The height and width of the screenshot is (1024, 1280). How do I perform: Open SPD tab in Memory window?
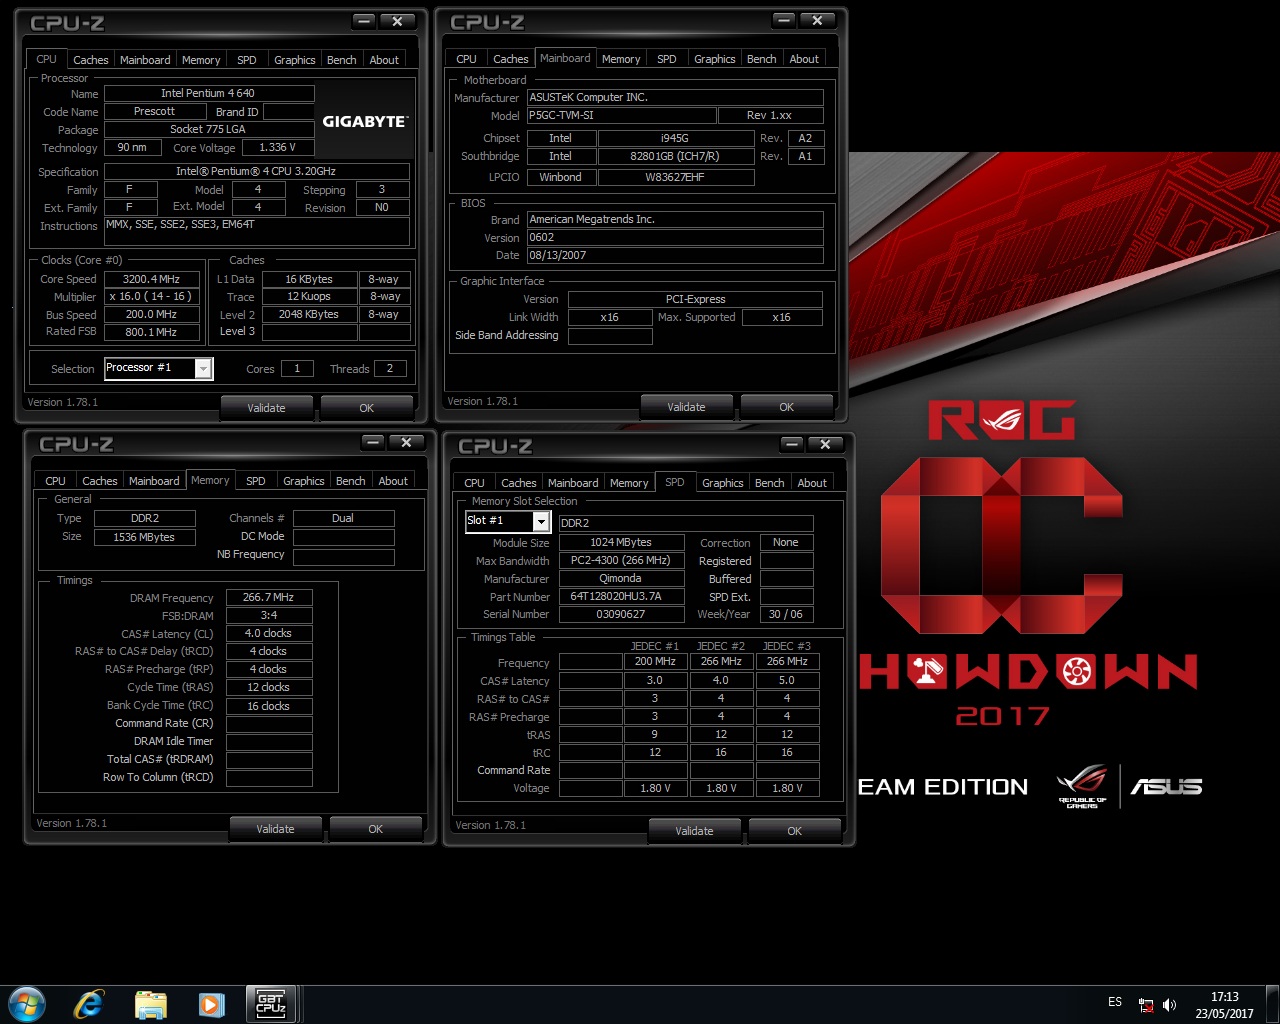tap(256, 481)
